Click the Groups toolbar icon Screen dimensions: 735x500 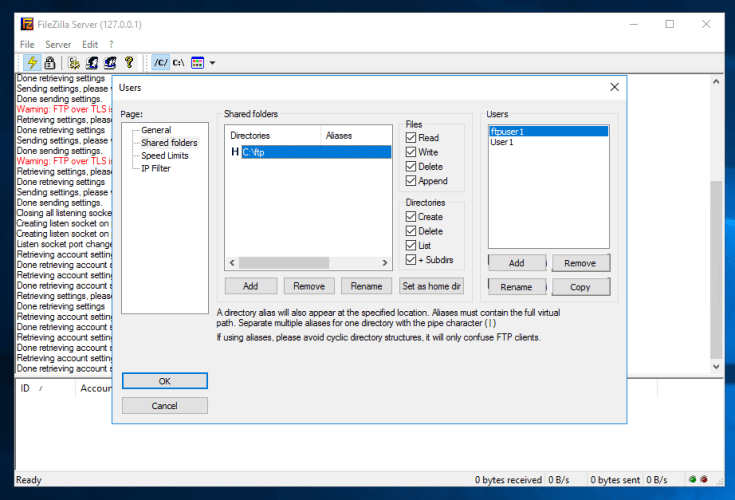point(110,63)
